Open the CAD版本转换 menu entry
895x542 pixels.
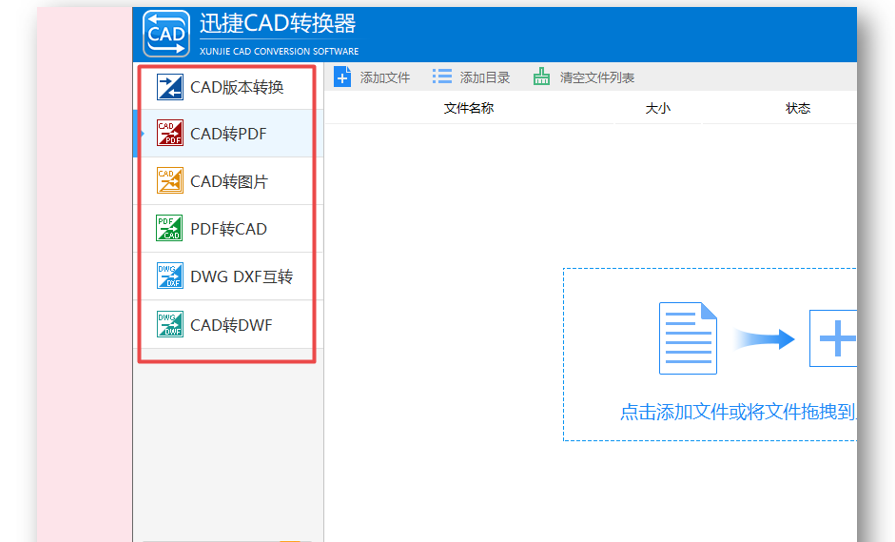(227, 87)
